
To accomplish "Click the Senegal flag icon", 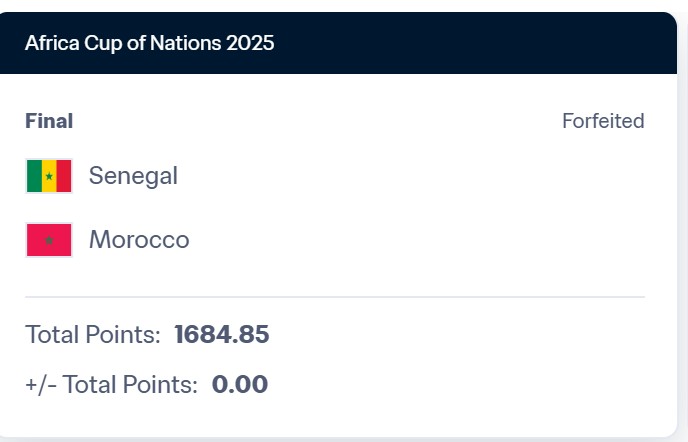I will pyautogui.click(x=49, y=176).
